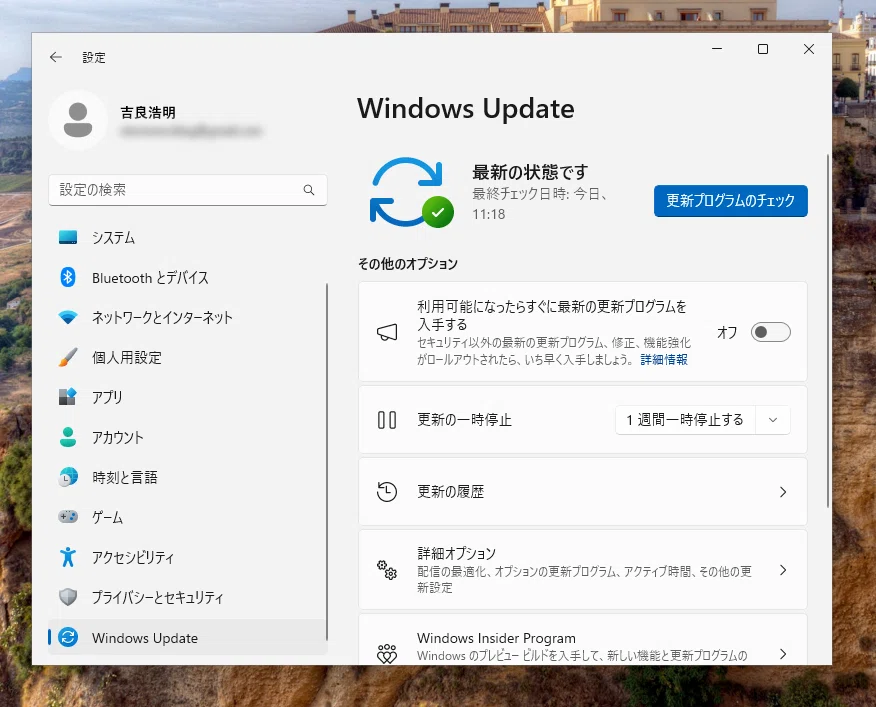Turn on the get-latest-updates toggle switch
The width and height of the screenshot is (876, 707).
point(770,332)
